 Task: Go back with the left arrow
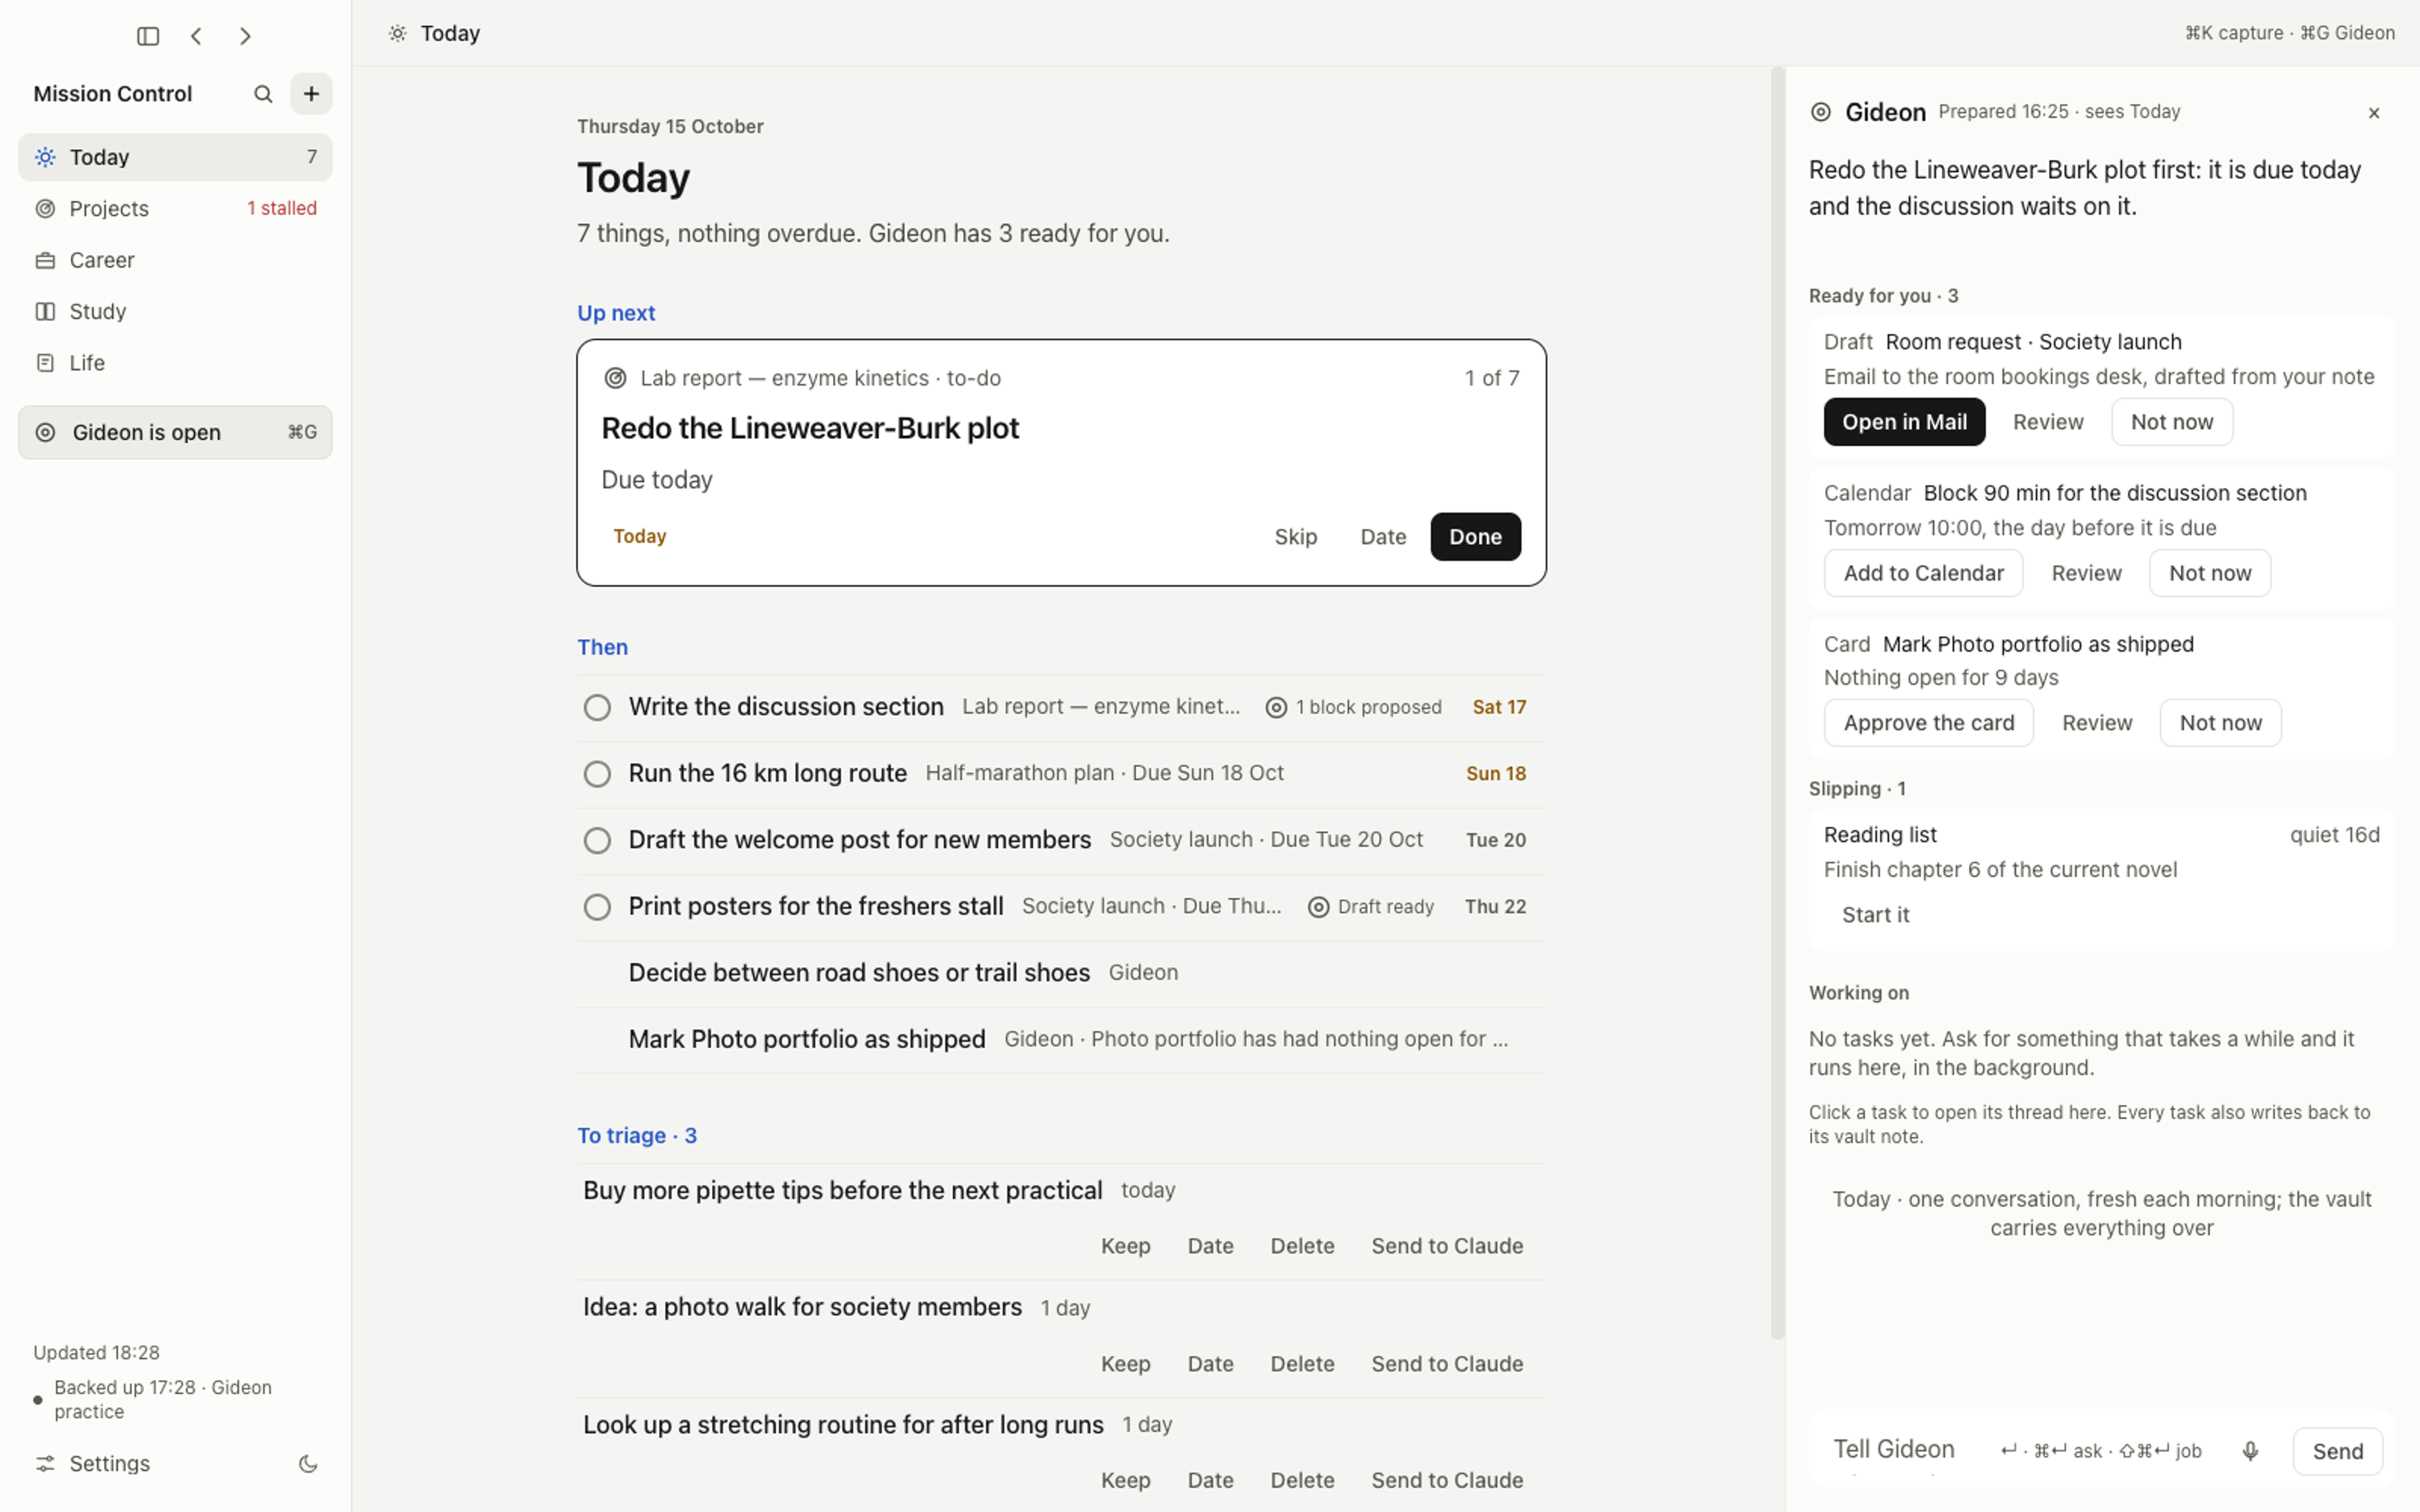coord(196,36)
